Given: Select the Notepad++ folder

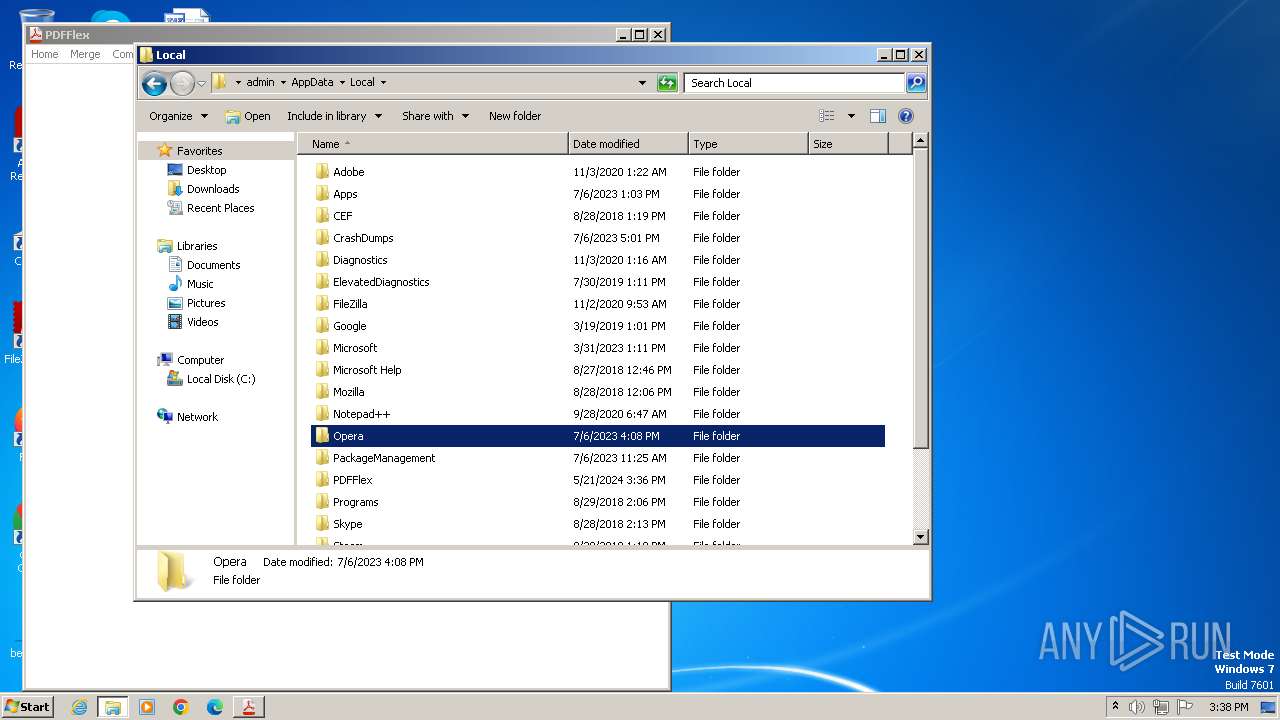Looking at the screenshot, I should click(x=361, y=414).
